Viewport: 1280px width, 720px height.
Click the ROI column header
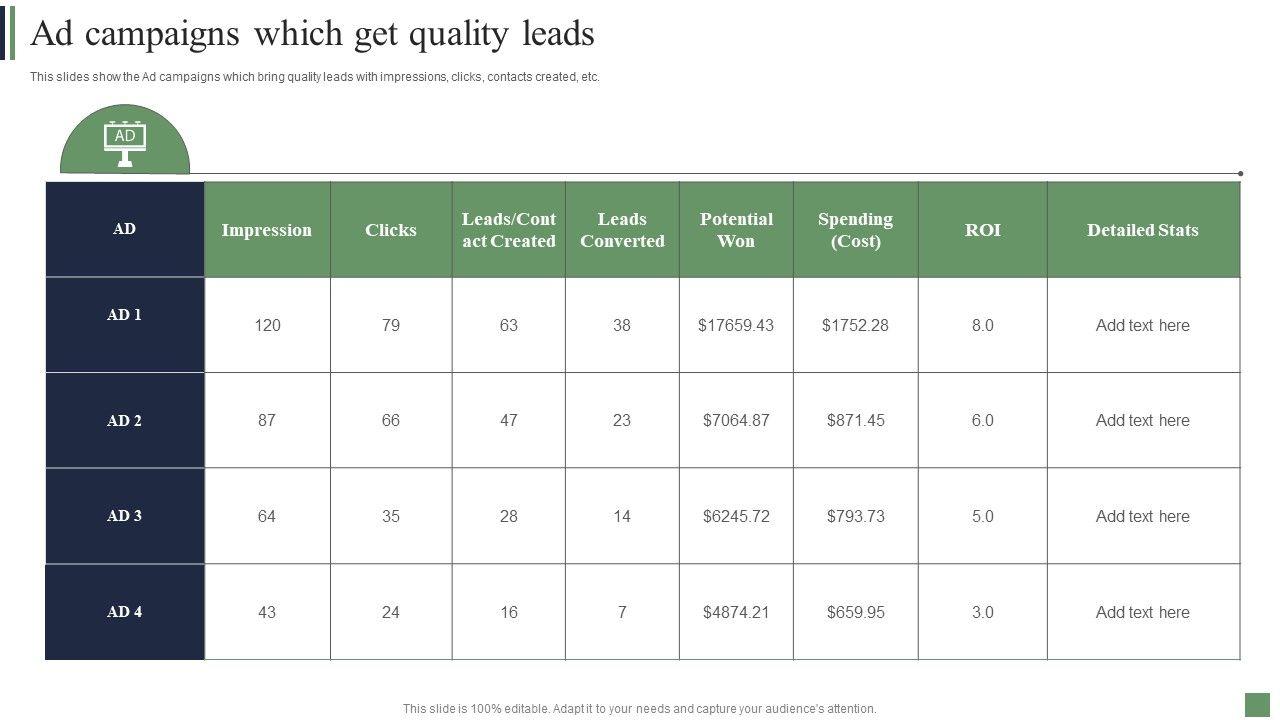pyautogui.click(x=982, y=230)
